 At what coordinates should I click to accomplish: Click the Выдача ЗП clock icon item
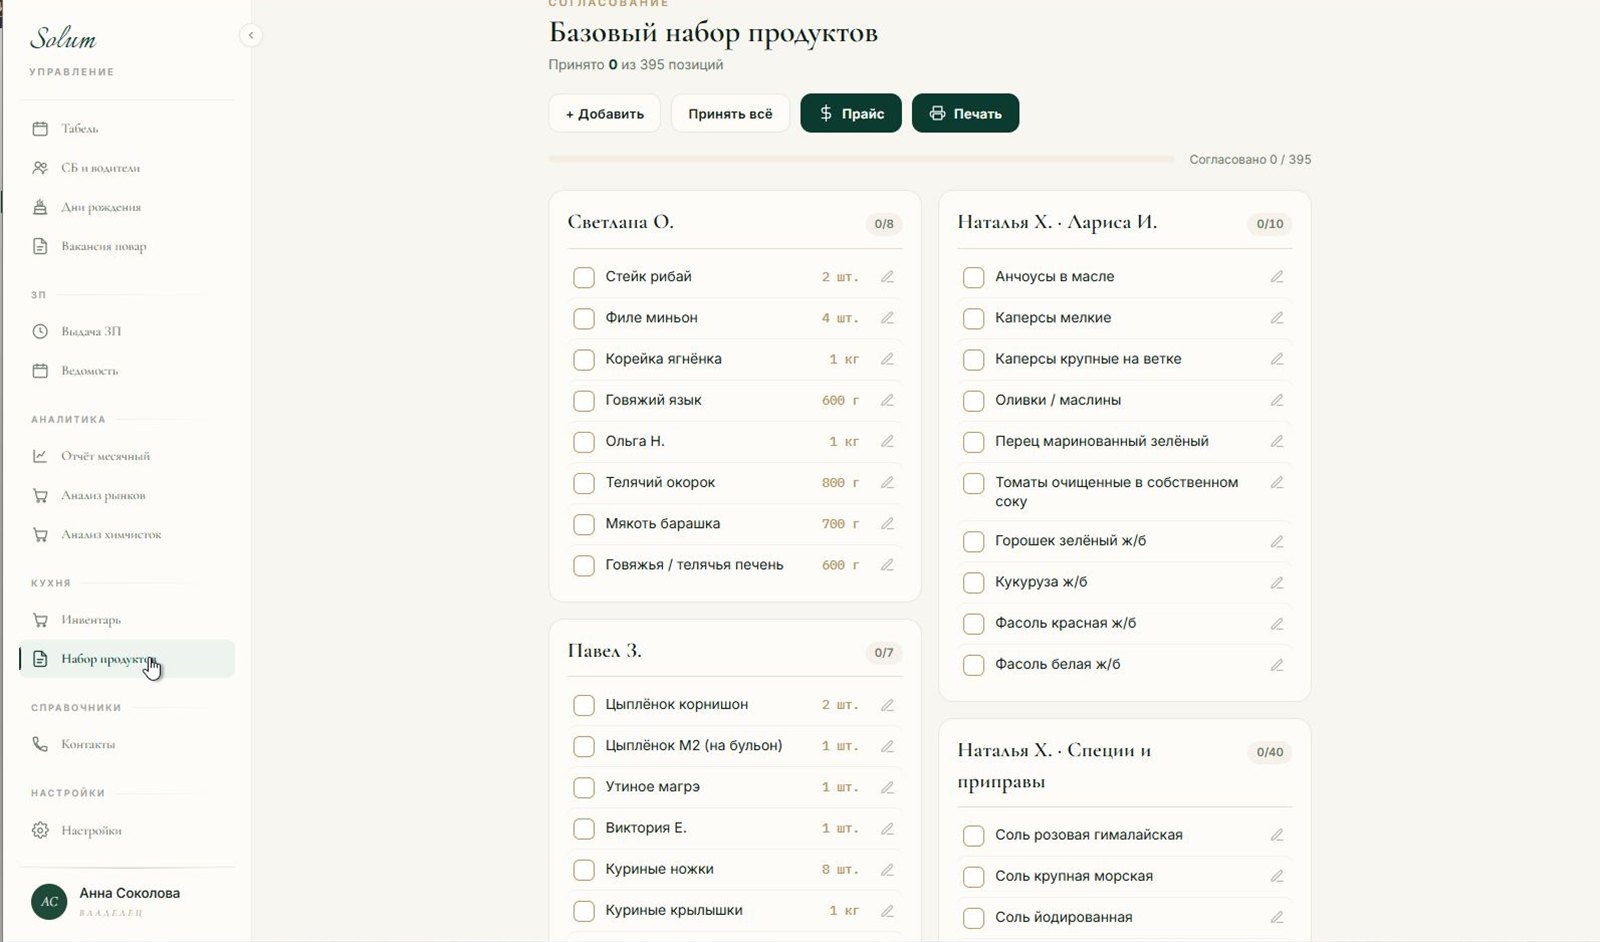(x=40, y=331)
